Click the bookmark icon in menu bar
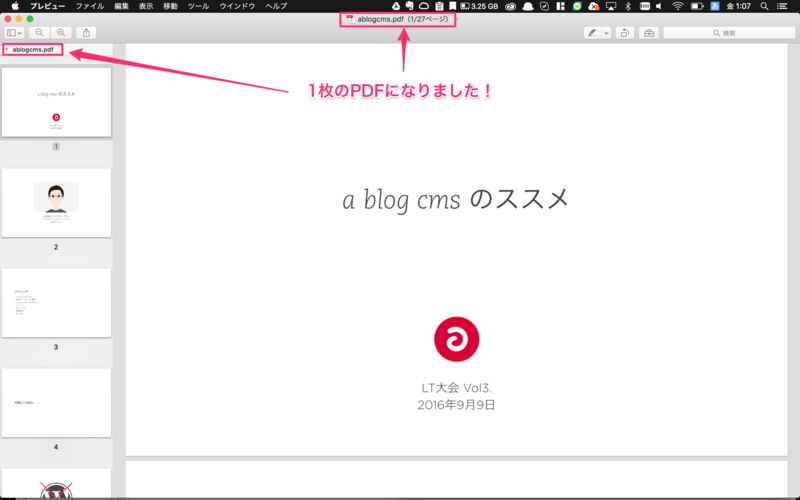The image size is (800, 500). coord(453,6)
